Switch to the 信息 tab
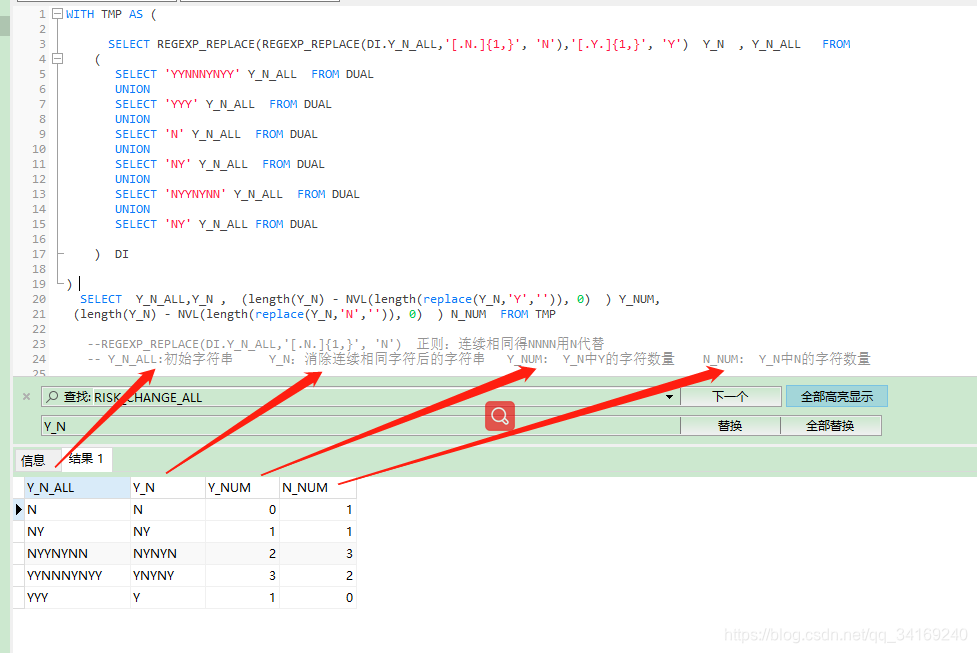Image resolution: width=977 pixels, height=653 pixels. point(35,459)
